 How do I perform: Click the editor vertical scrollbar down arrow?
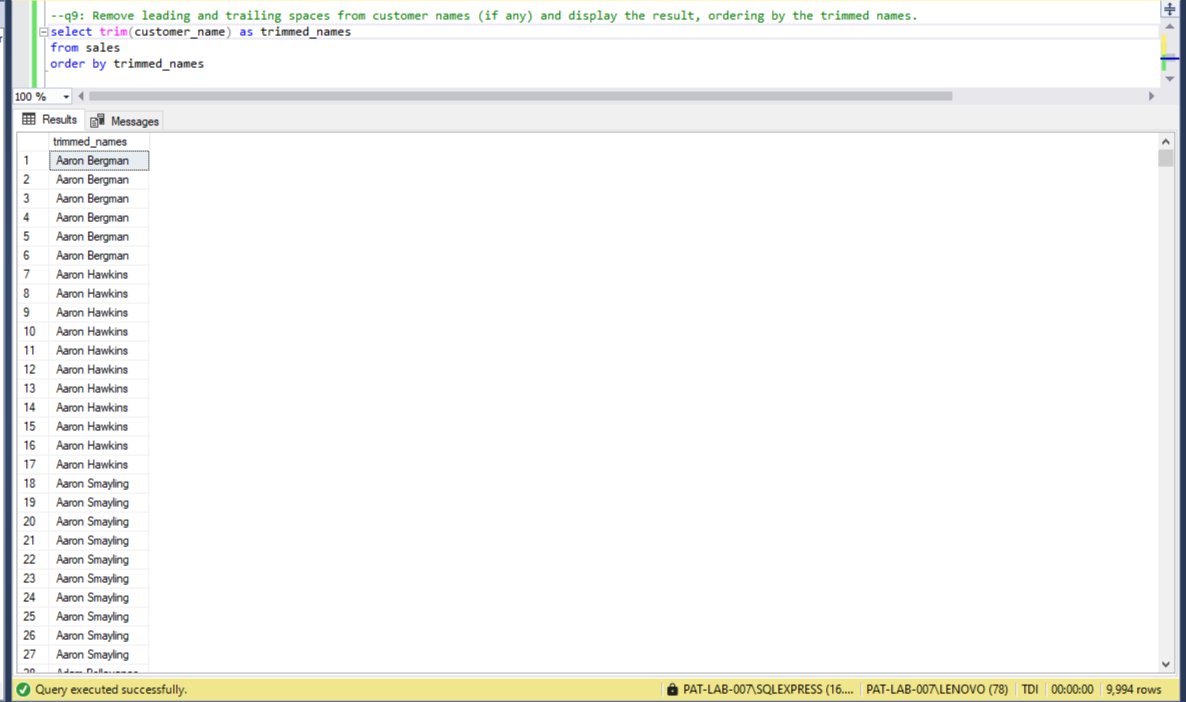point(1169,79)
